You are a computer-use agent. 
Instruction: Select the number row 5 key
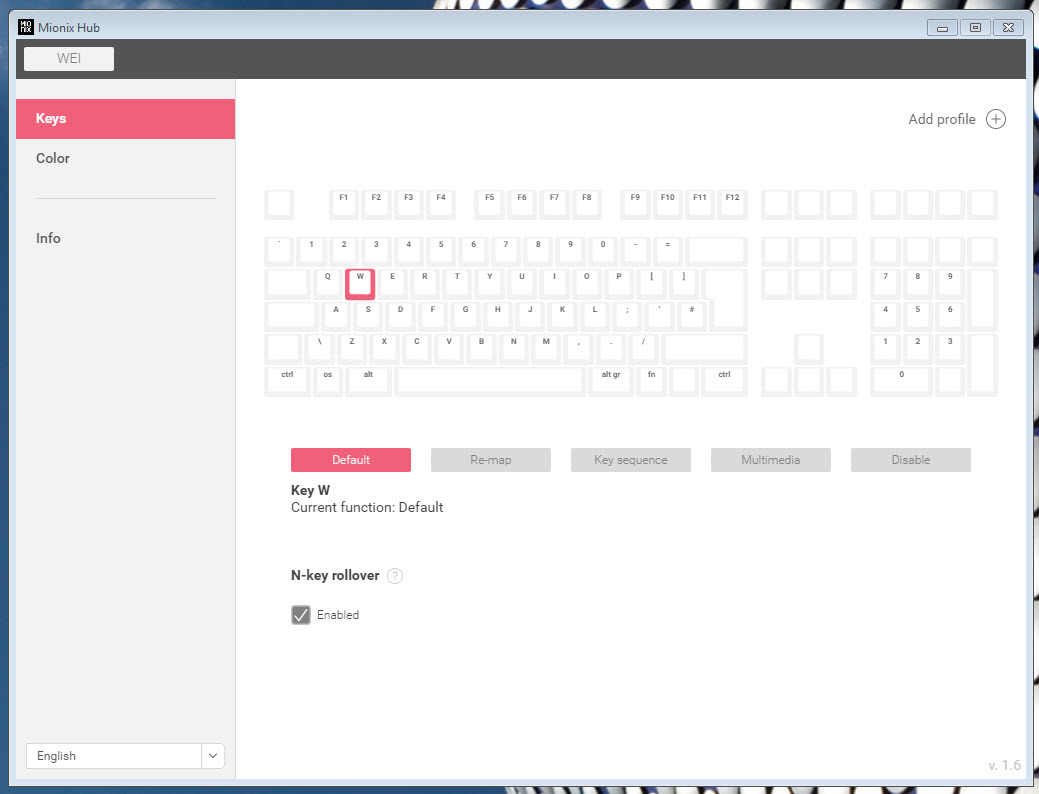pos(441,252)
